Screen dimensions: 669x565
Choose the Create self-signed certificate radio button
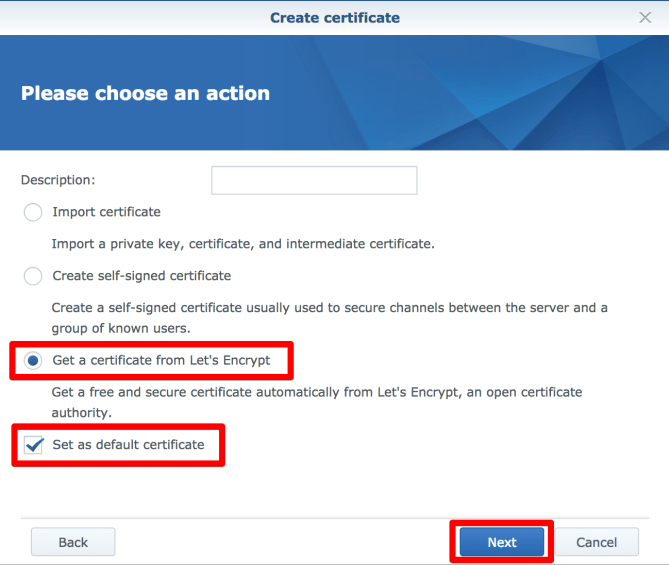pyautogui.click(x=33, y=276)
